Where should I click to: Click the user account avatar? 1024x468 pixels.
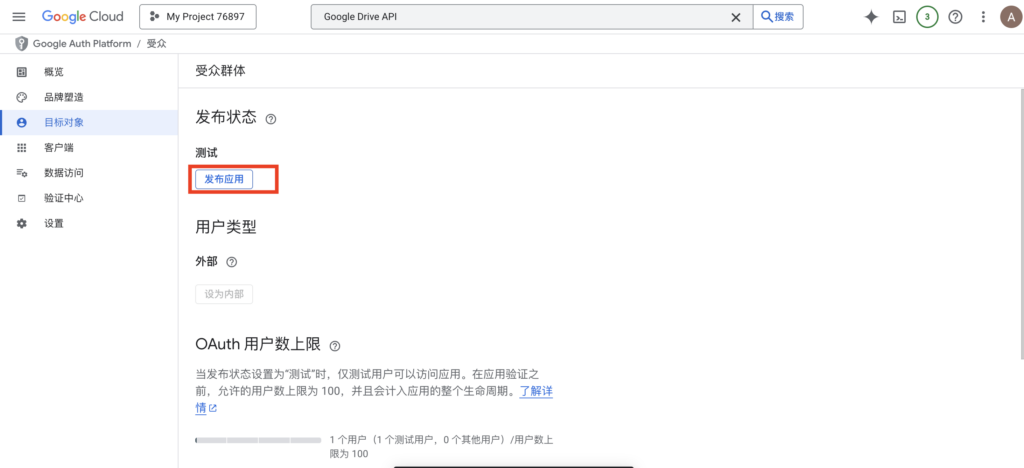[1010, 17]
